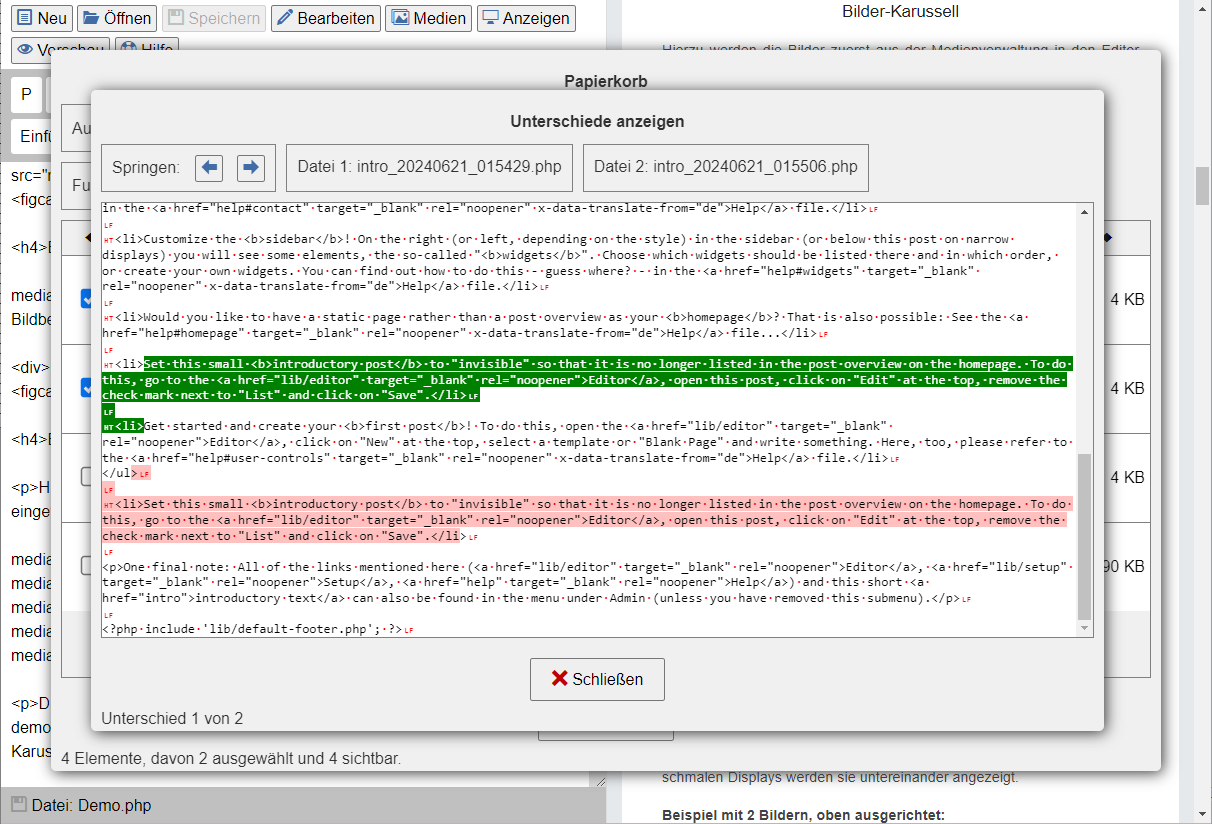This screenshot has width=1212, height=824.
Task: Open a file with Öffnen
Action: click(x=116, y=18)
